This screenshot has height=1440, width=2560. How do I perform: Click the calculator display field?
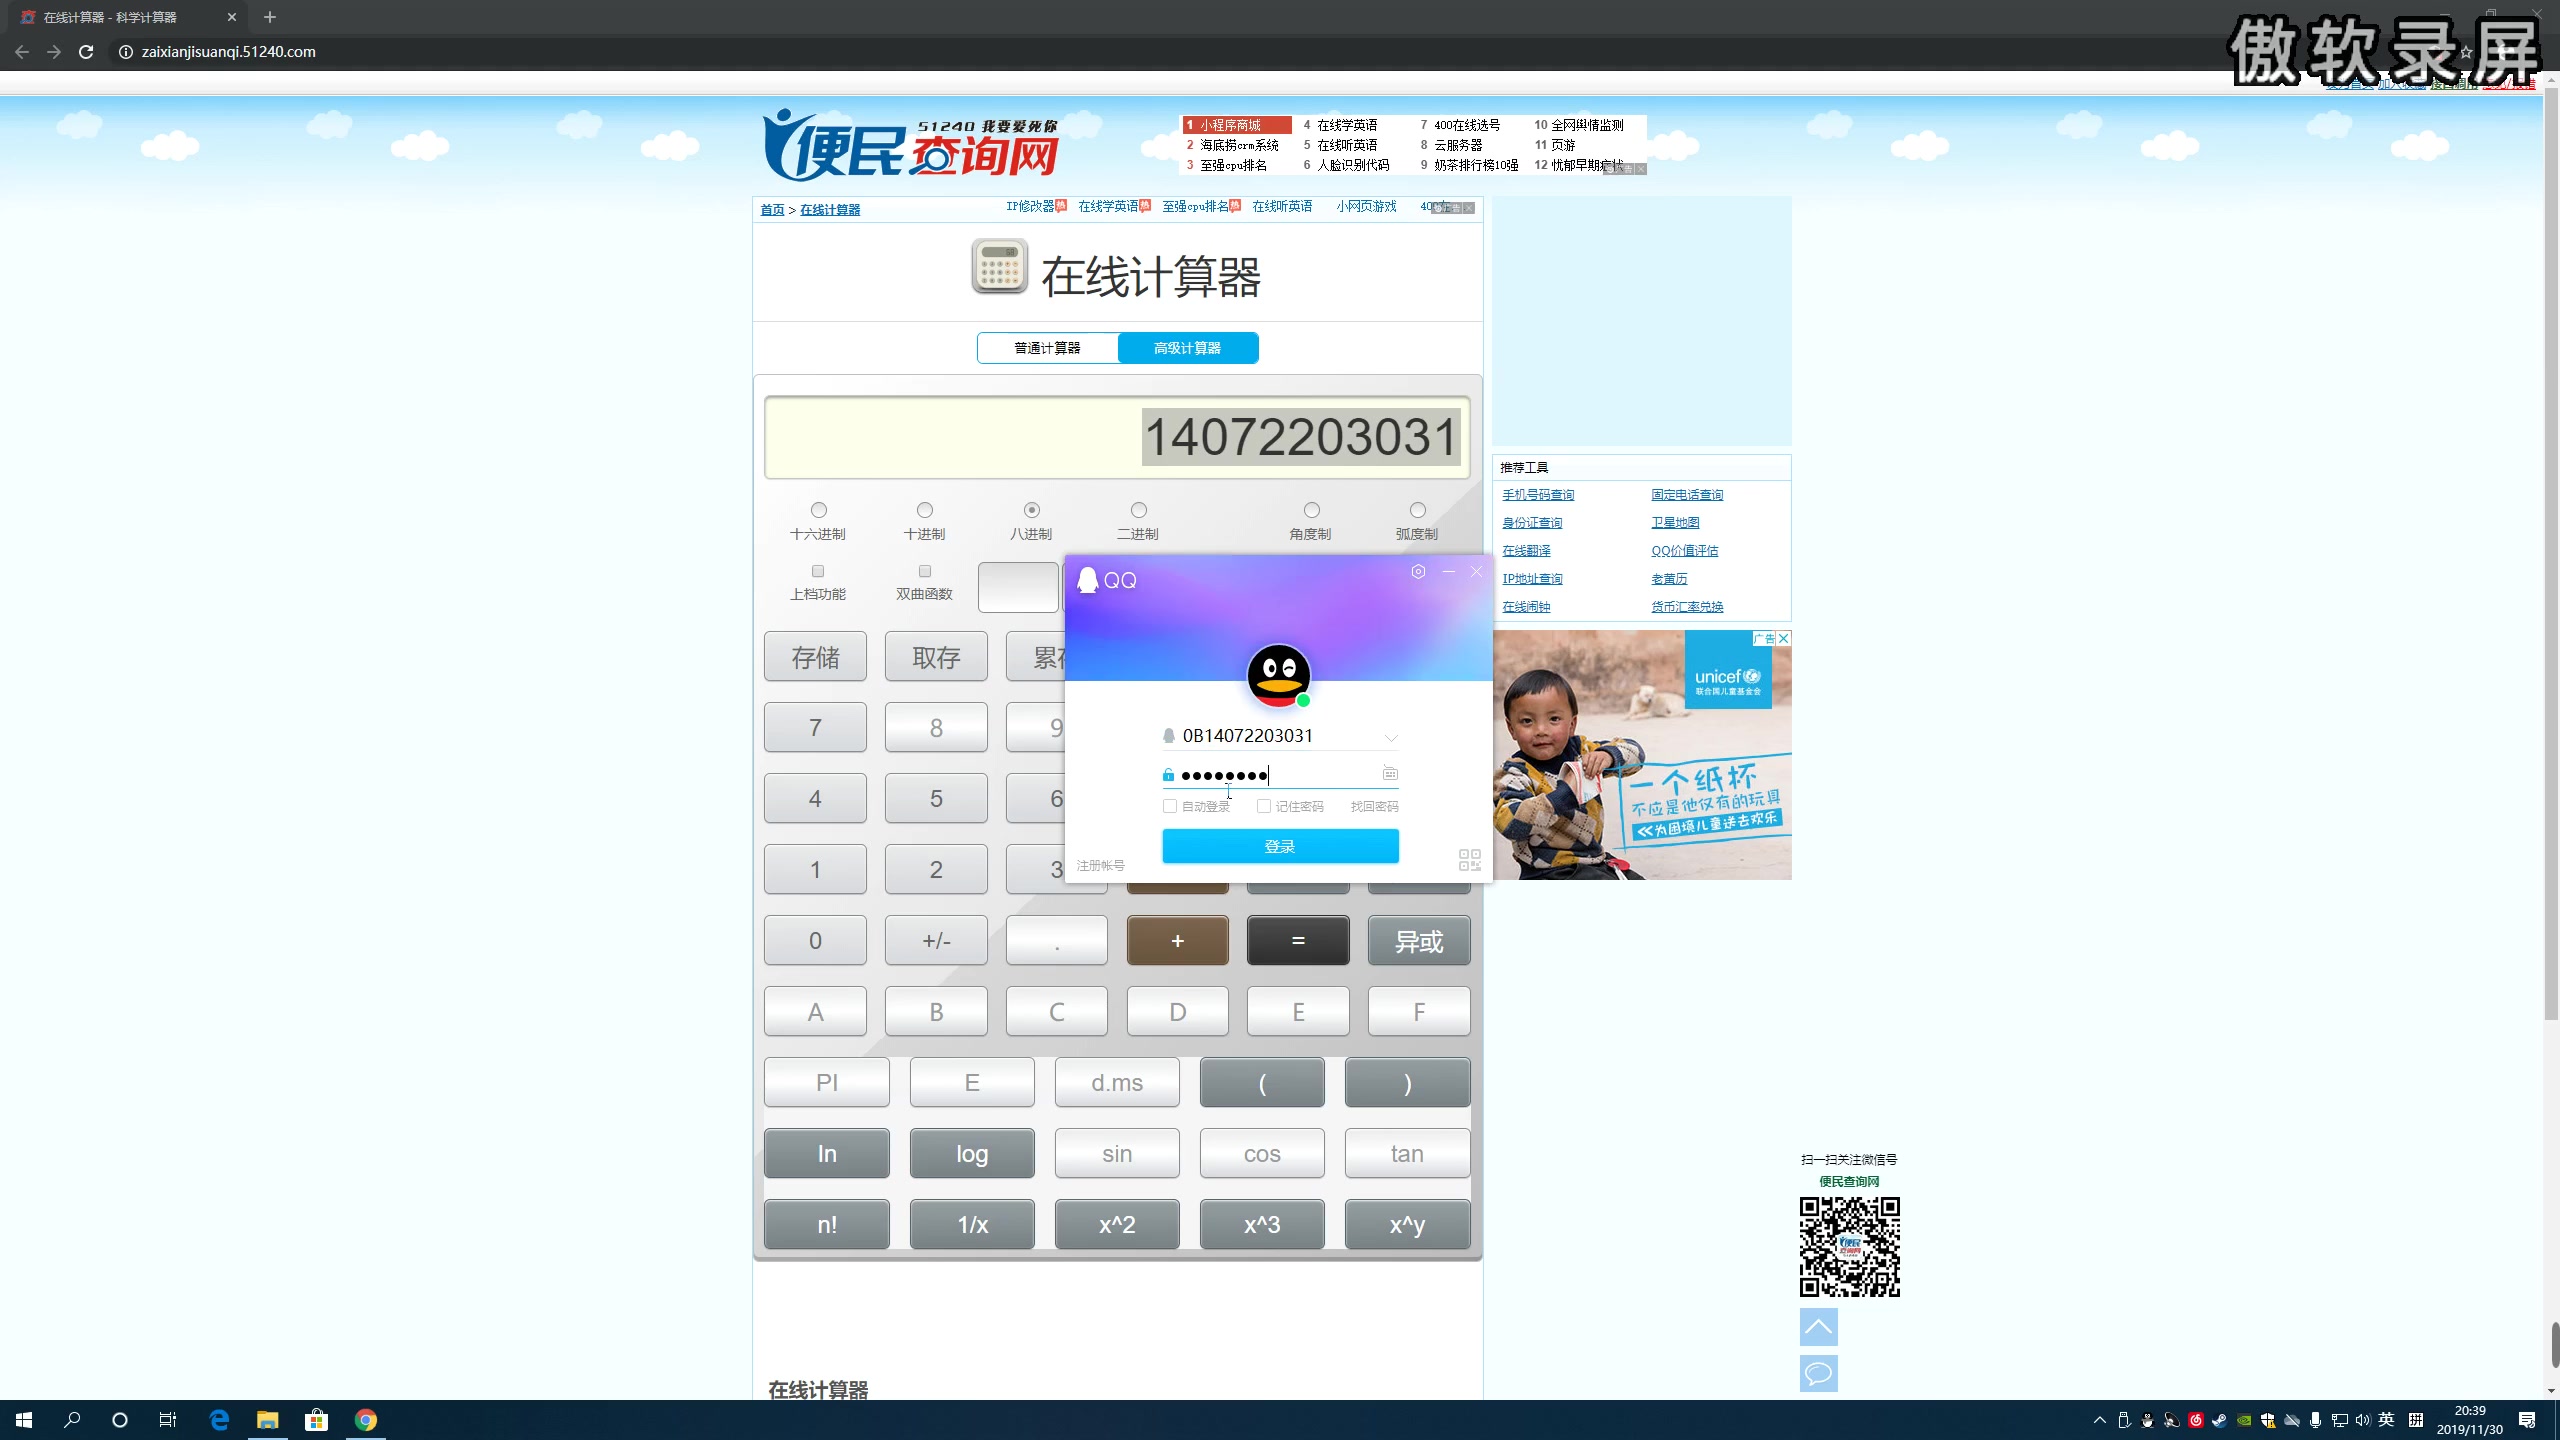click(x=1117, y=437)
